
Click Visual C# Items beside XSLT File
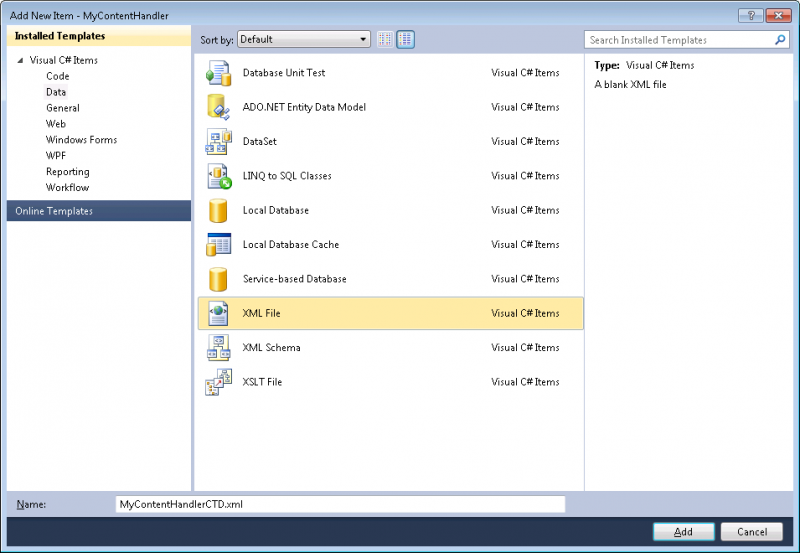tap(525, 382)
